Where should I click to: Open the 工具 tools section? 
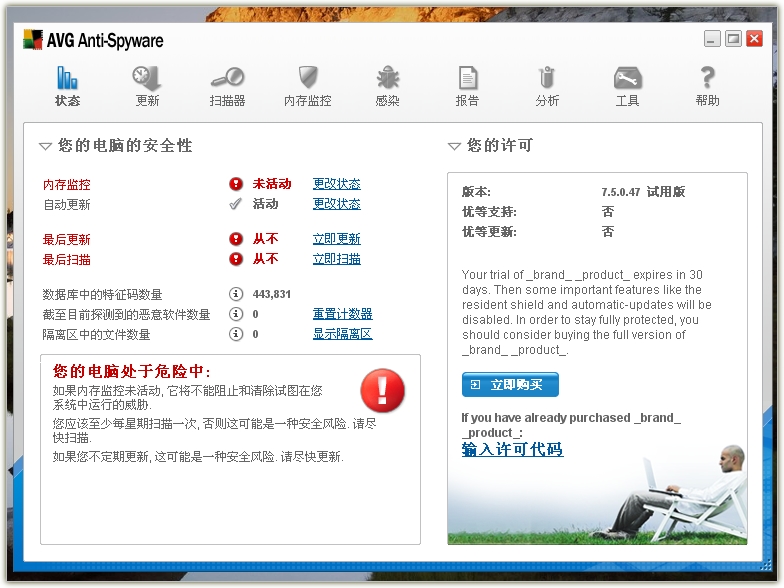pos(628,86)
